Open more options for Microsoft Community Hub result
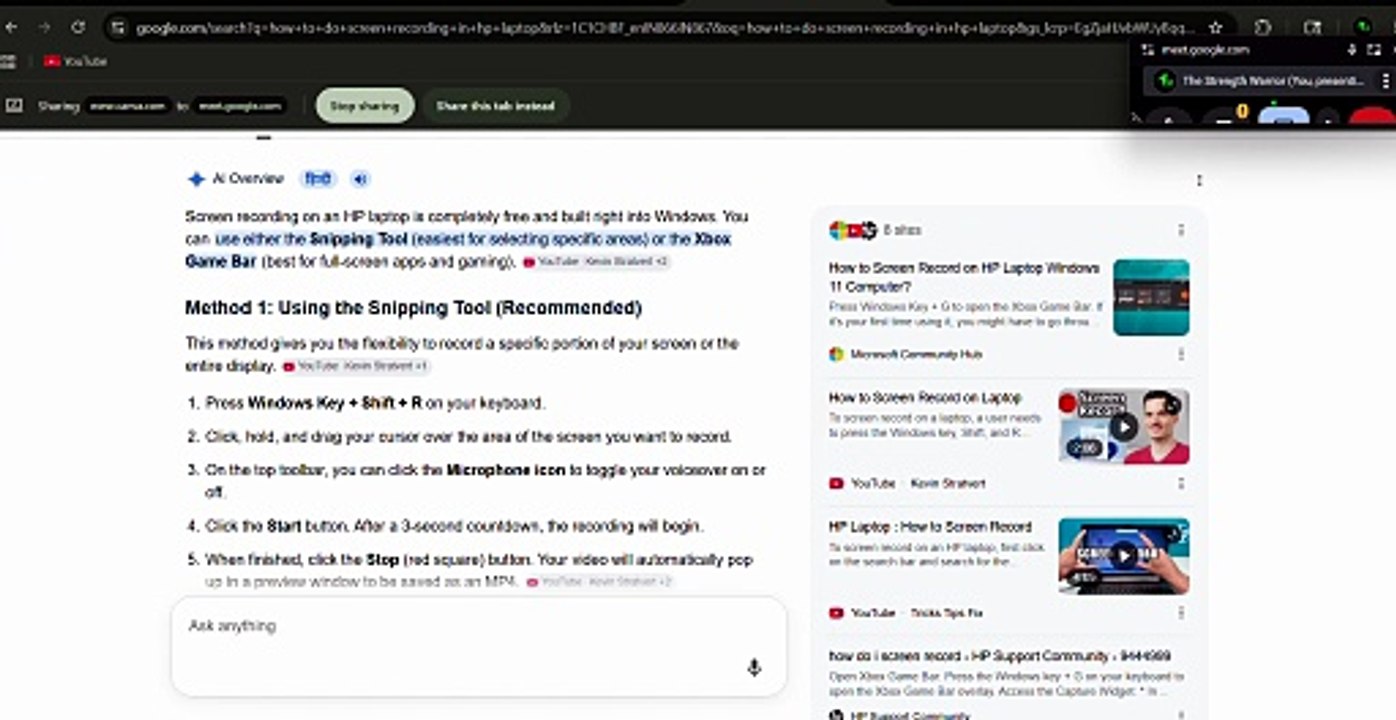 (1181, 354)
